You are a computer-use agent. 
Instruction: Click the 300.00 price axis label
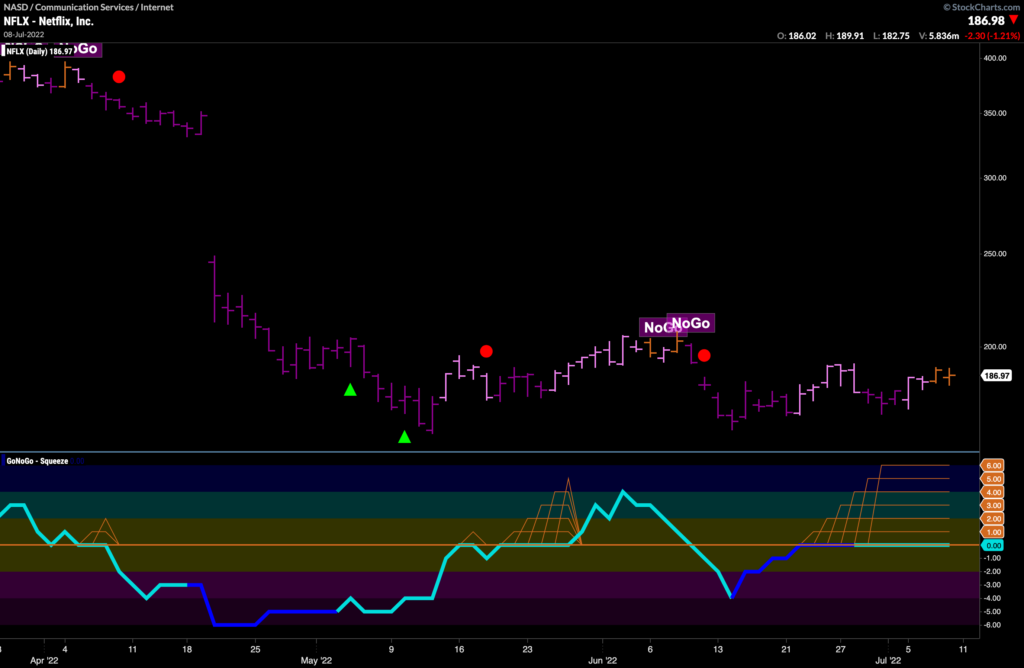coord(995,178)
